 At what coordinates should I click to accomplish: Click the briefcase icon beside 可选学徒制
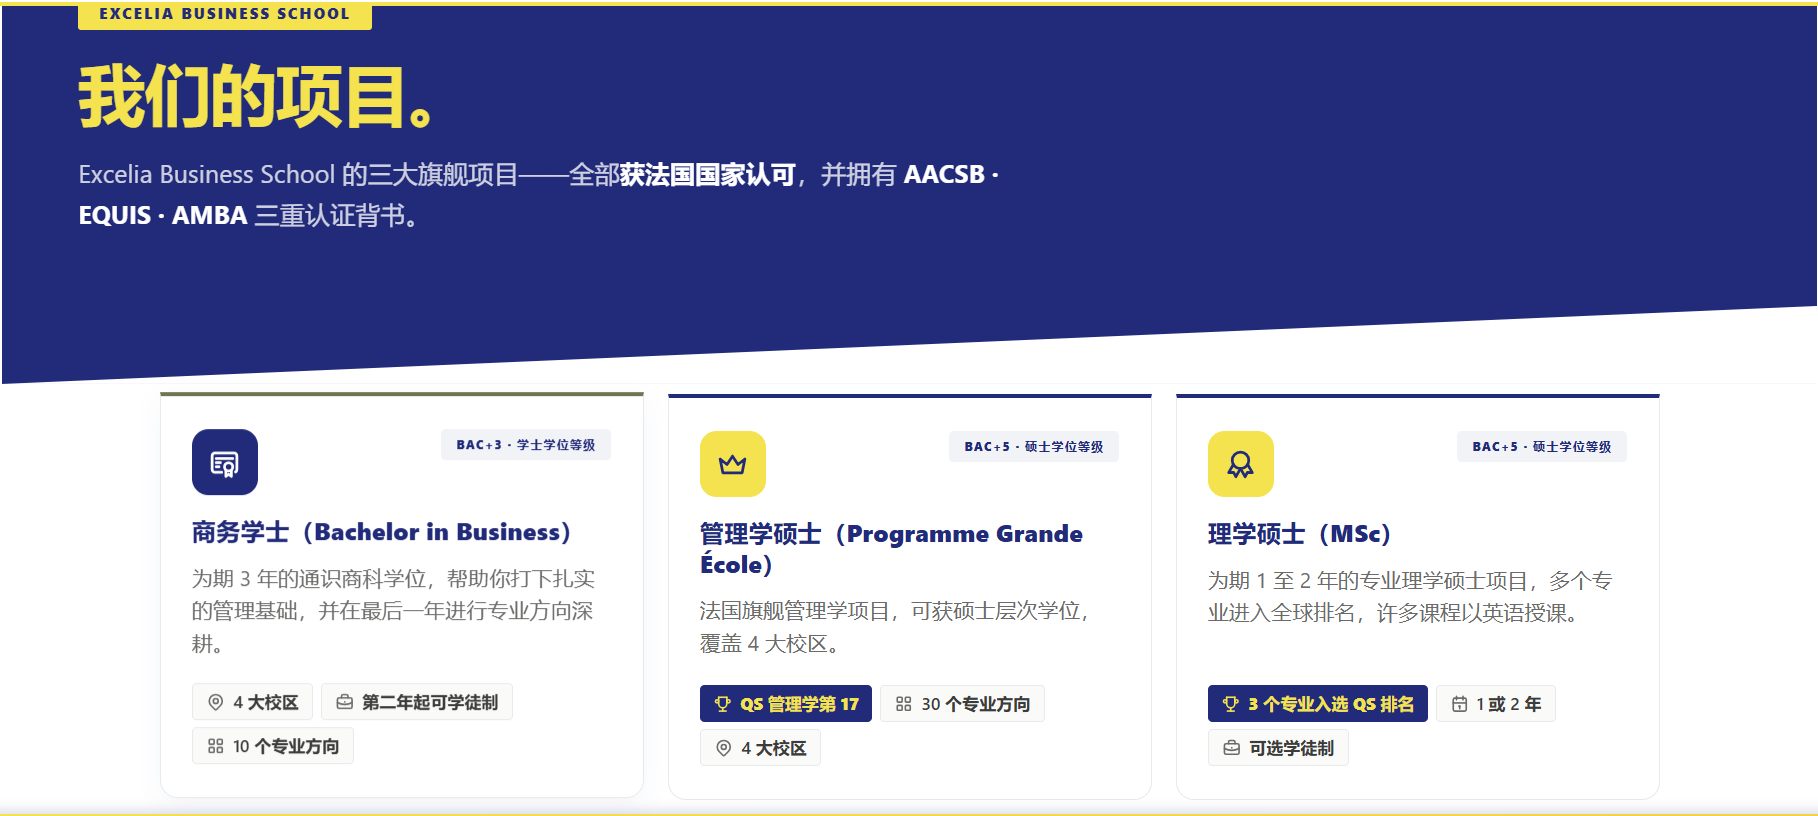(1231, 748)
